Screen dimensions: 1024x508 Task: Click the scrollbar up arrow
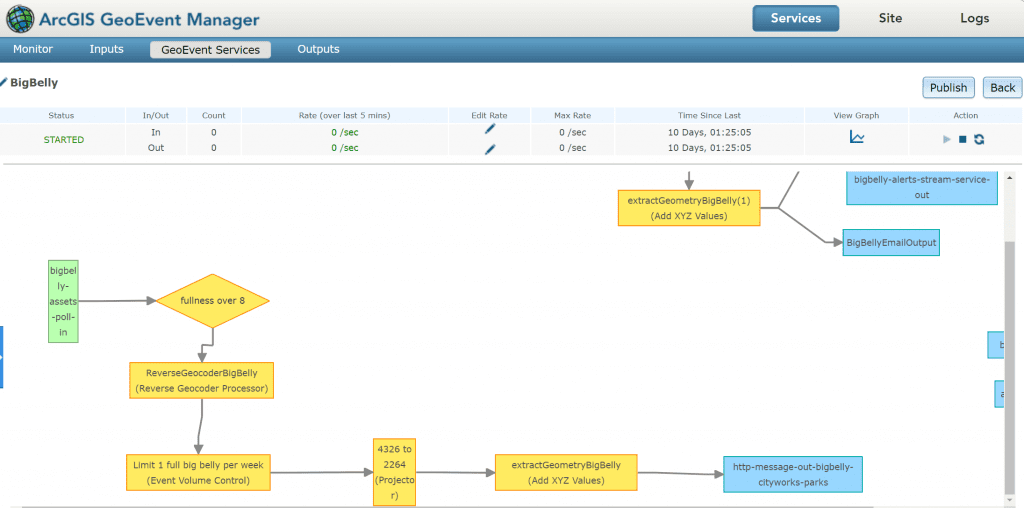click(1010, 178)
